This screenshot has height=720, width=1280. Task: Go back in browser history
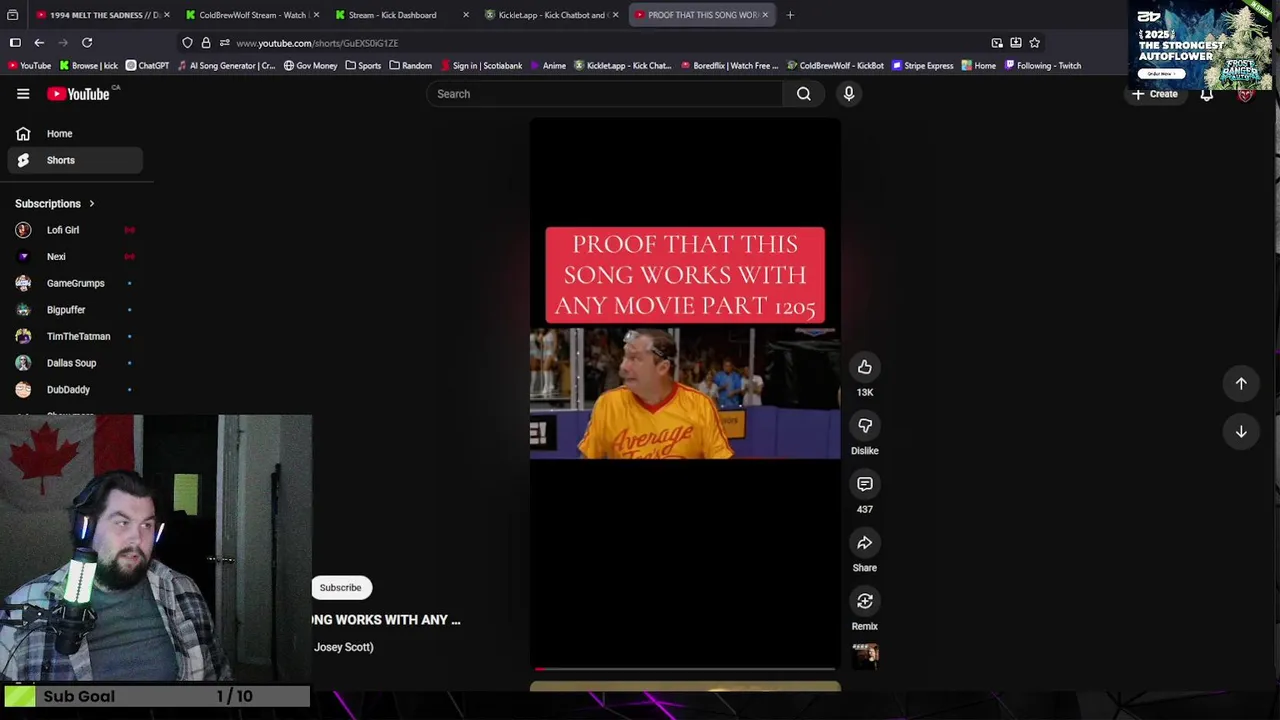coord(39,43)
